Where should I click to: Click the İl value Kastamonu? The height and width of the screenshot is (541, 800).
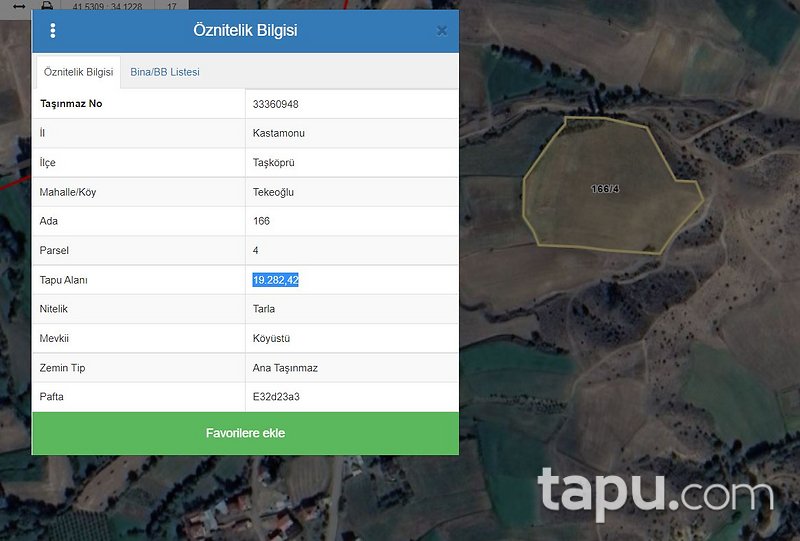click(x=279, y=133)
